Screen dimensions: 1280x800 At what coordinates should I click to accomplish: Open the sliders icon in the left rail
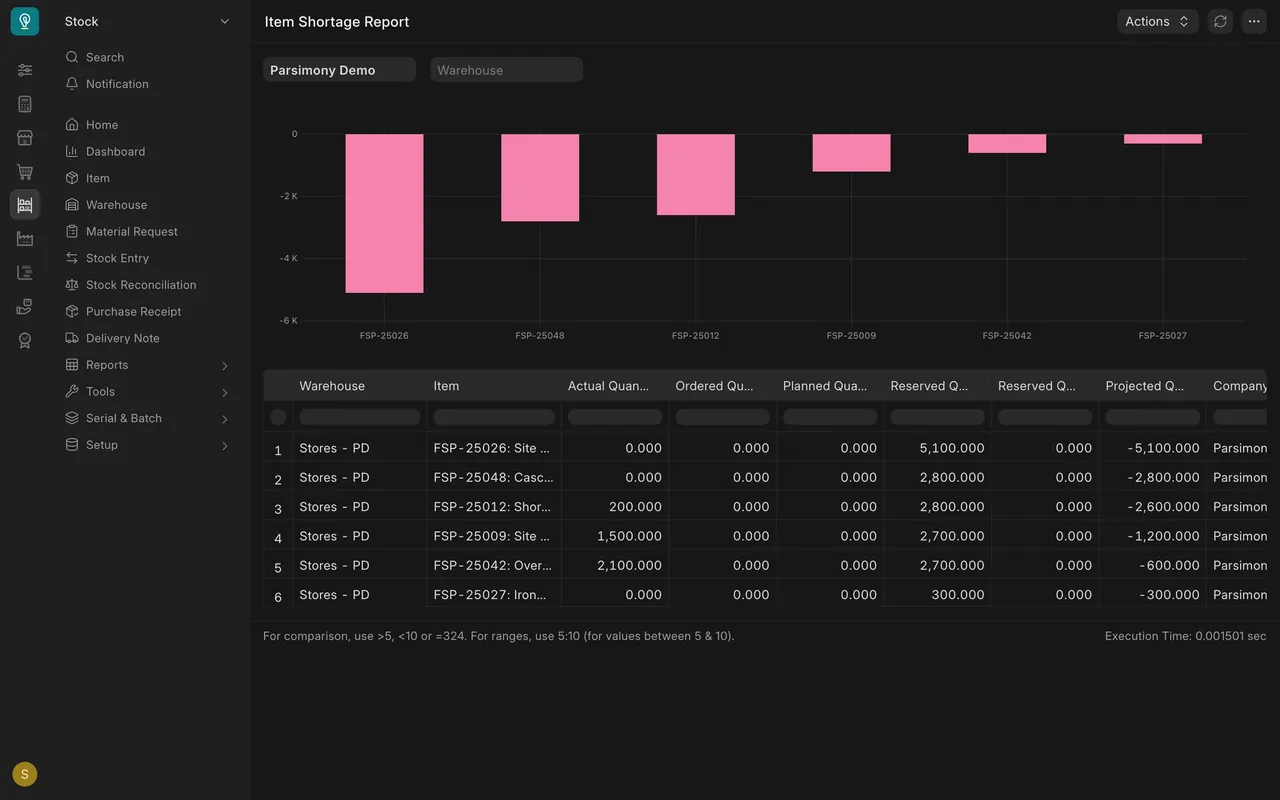tap(25, 70)
